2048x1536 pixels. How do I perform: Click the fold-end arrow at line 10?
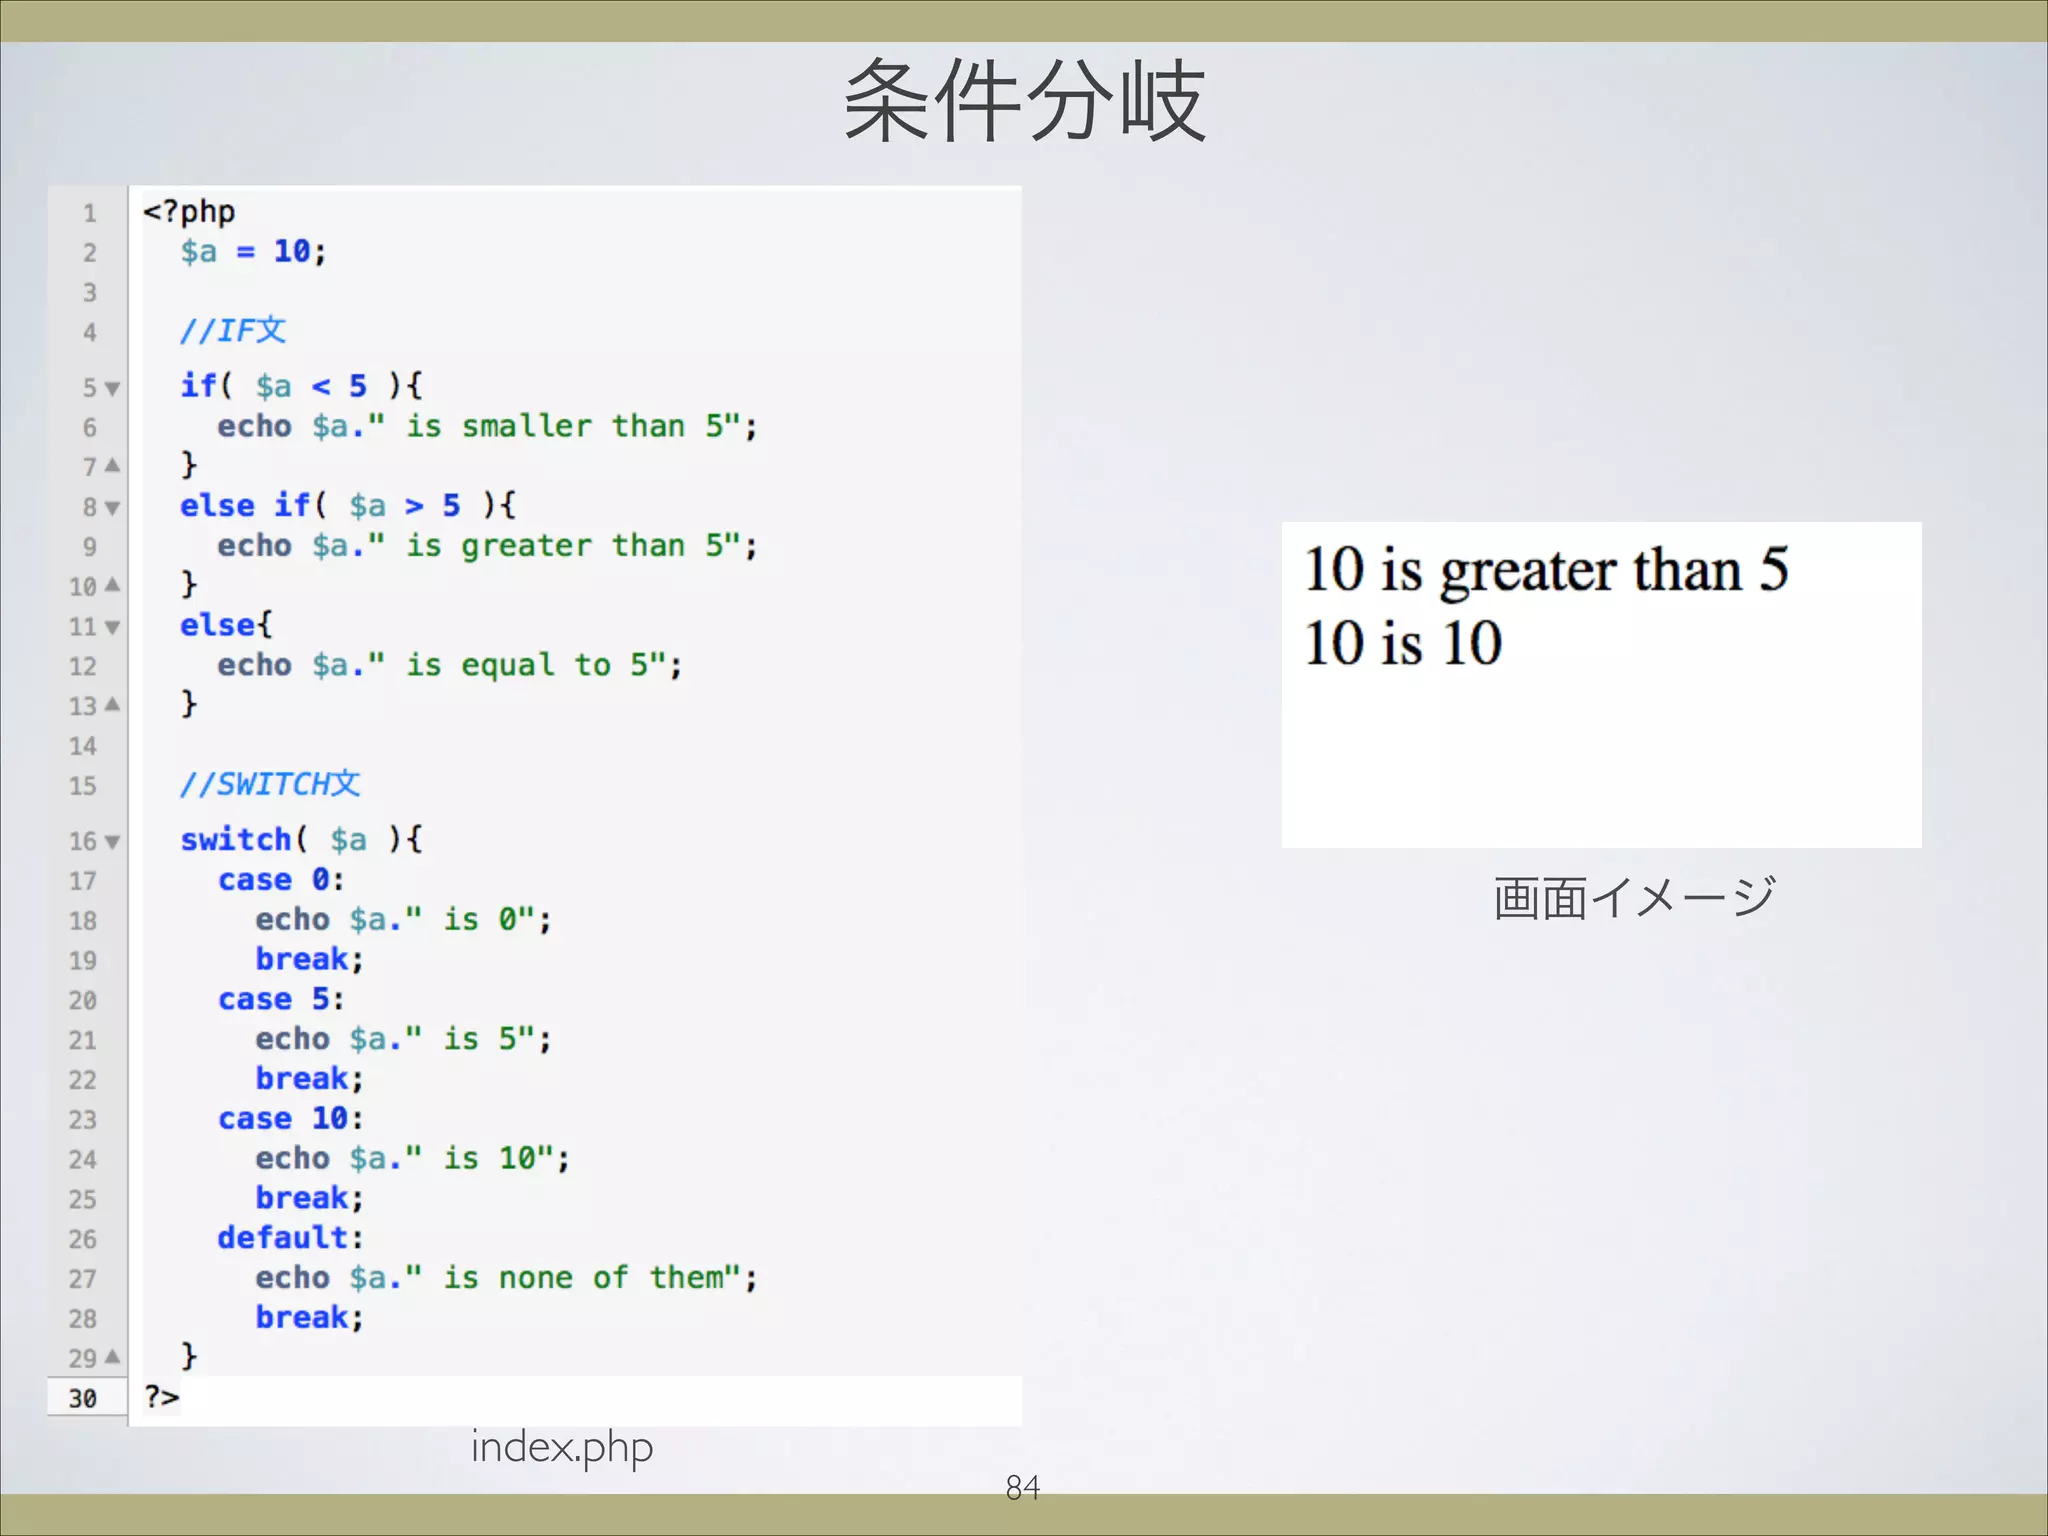click(x=112, y=585)
